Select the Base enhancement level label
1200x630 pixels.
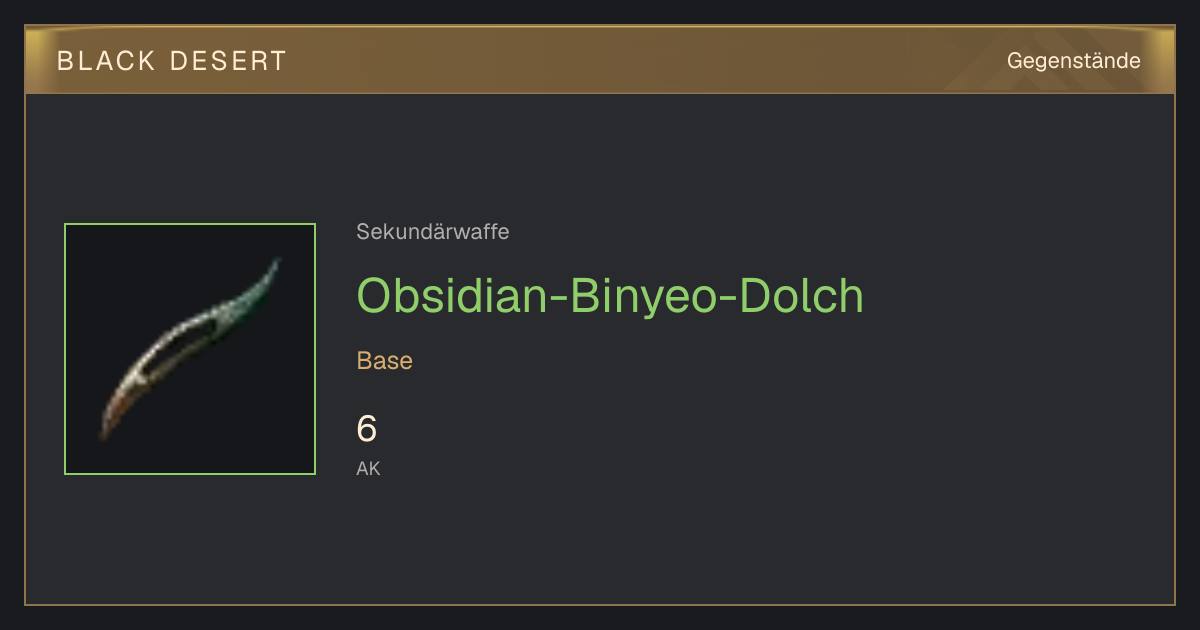coord(385,361)
